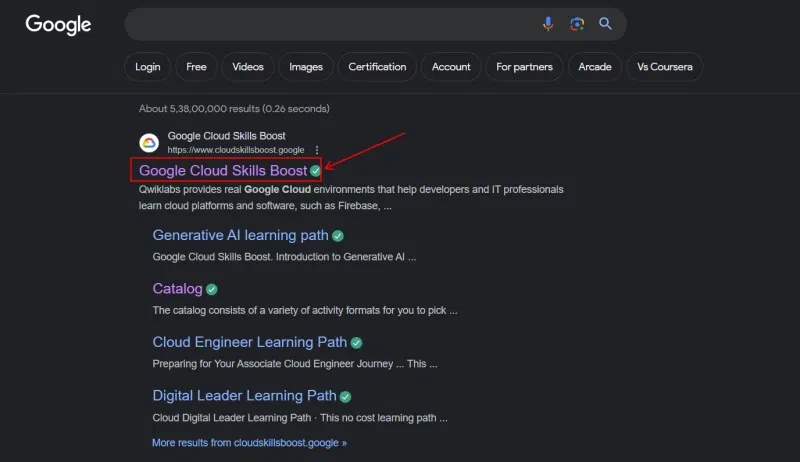Click More results from cloudskillsboost.google
Image resolution: width=800 pixels, height=462 pixels.
click(x=249, y=443)
